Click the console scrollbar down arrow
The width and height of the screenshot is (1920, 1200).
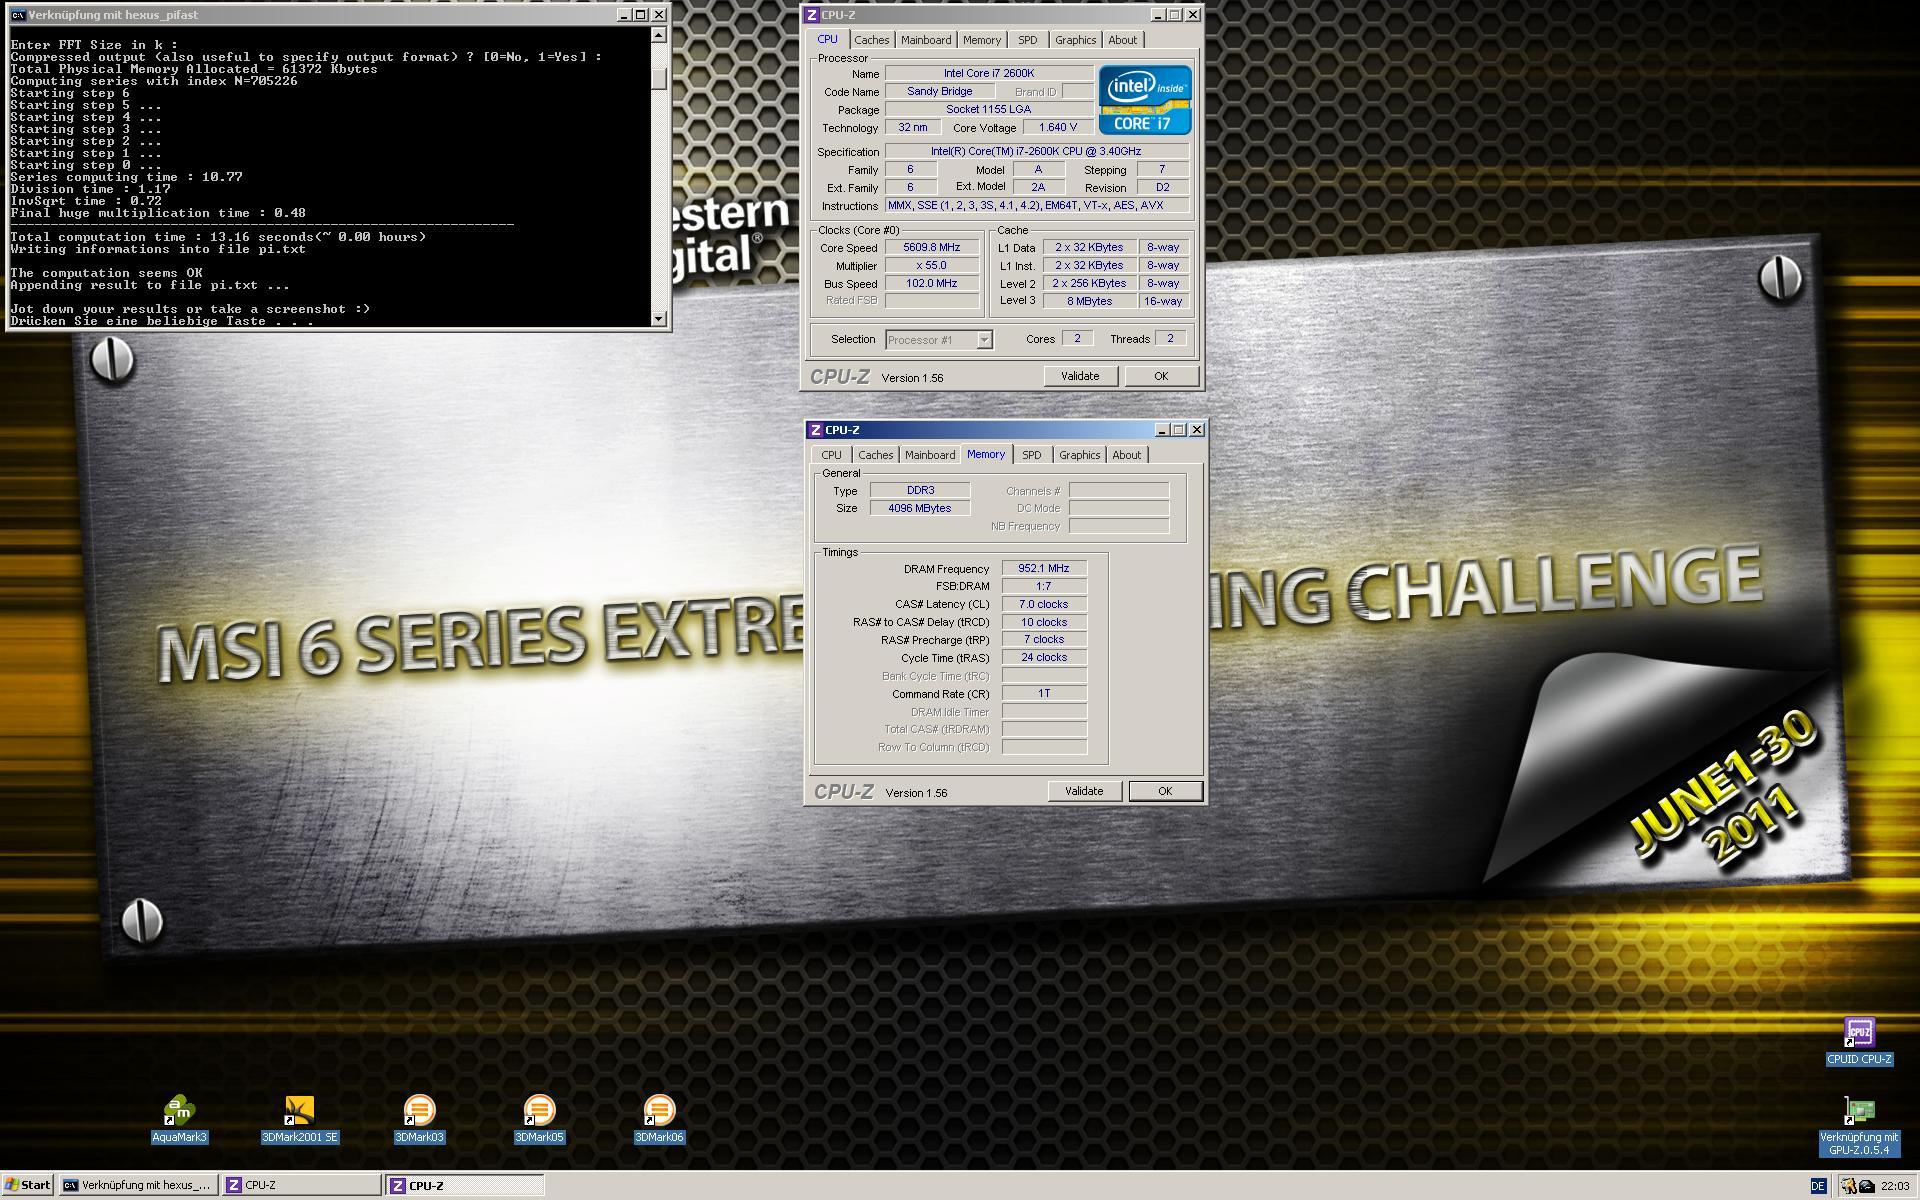[658, 319]
